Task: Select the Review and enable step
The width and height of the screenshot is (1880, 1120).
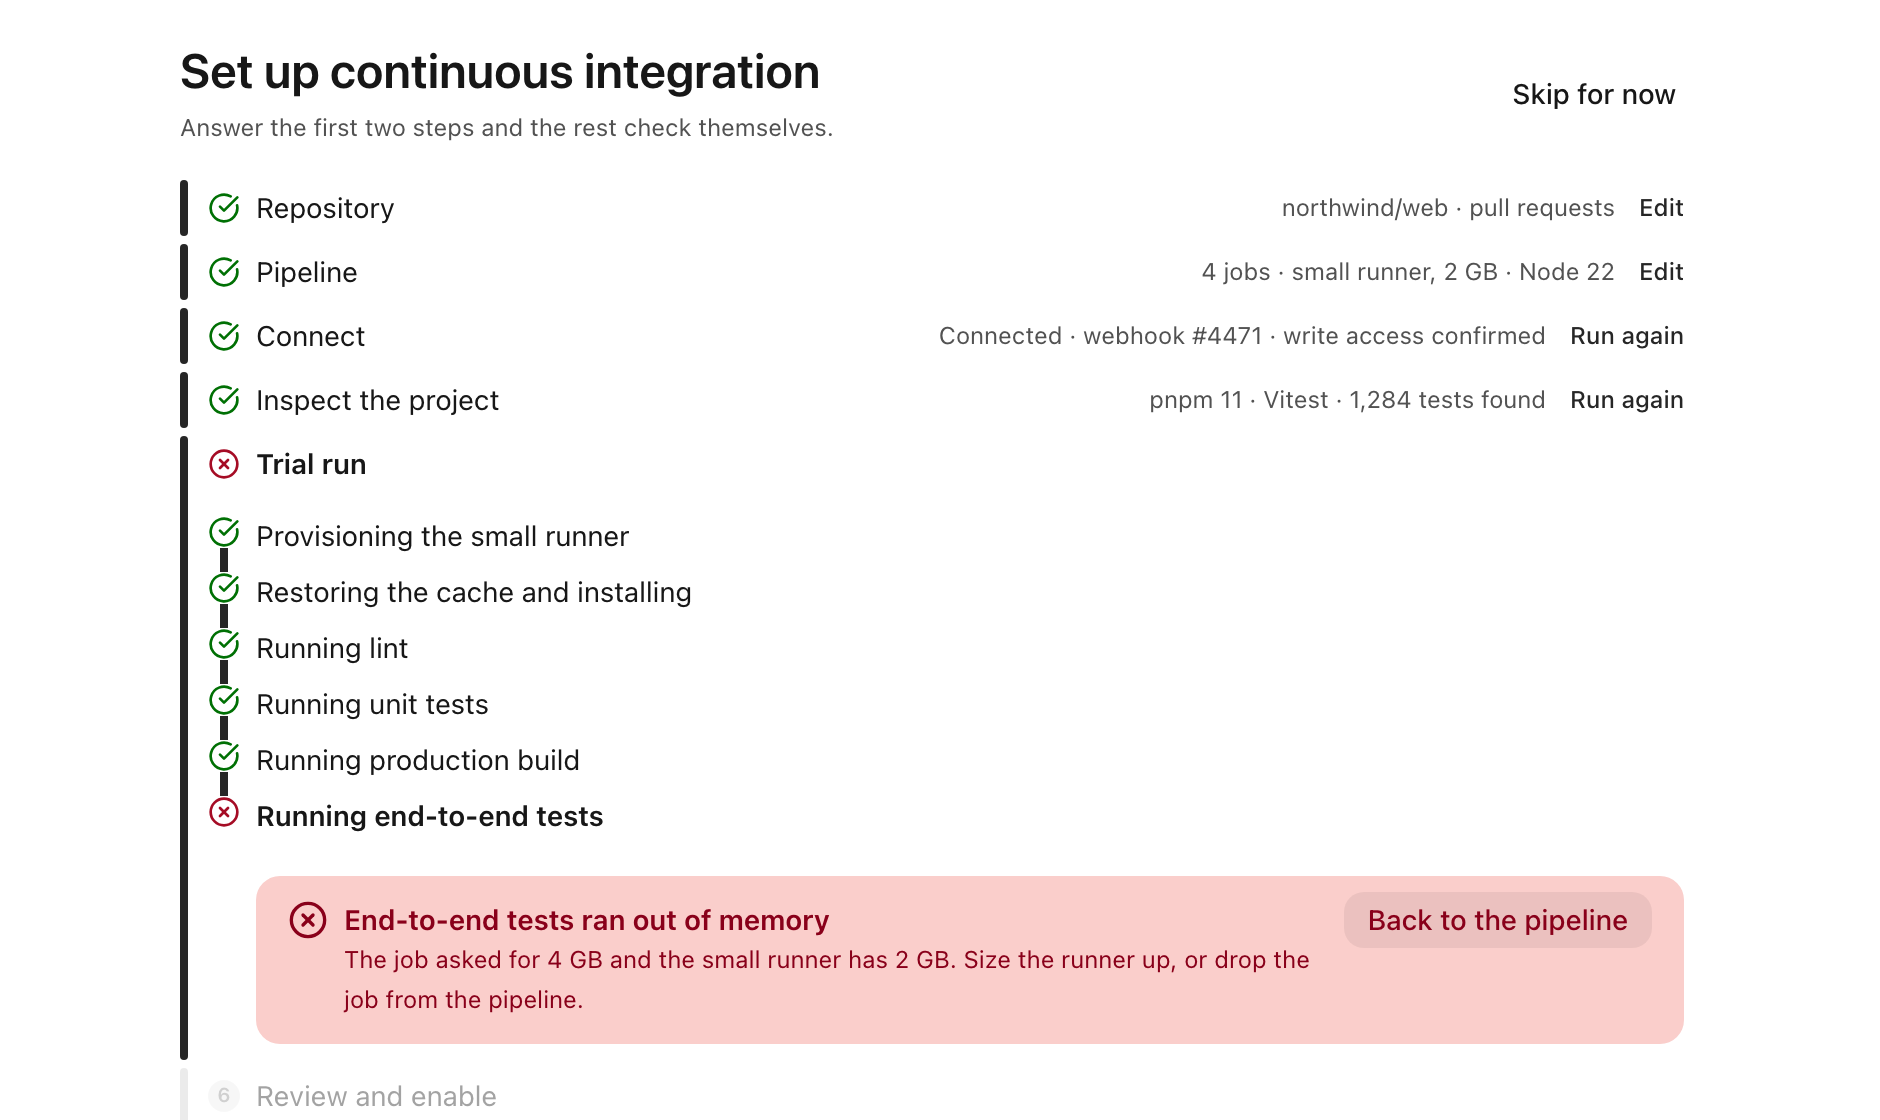Action: point(376,1096)
